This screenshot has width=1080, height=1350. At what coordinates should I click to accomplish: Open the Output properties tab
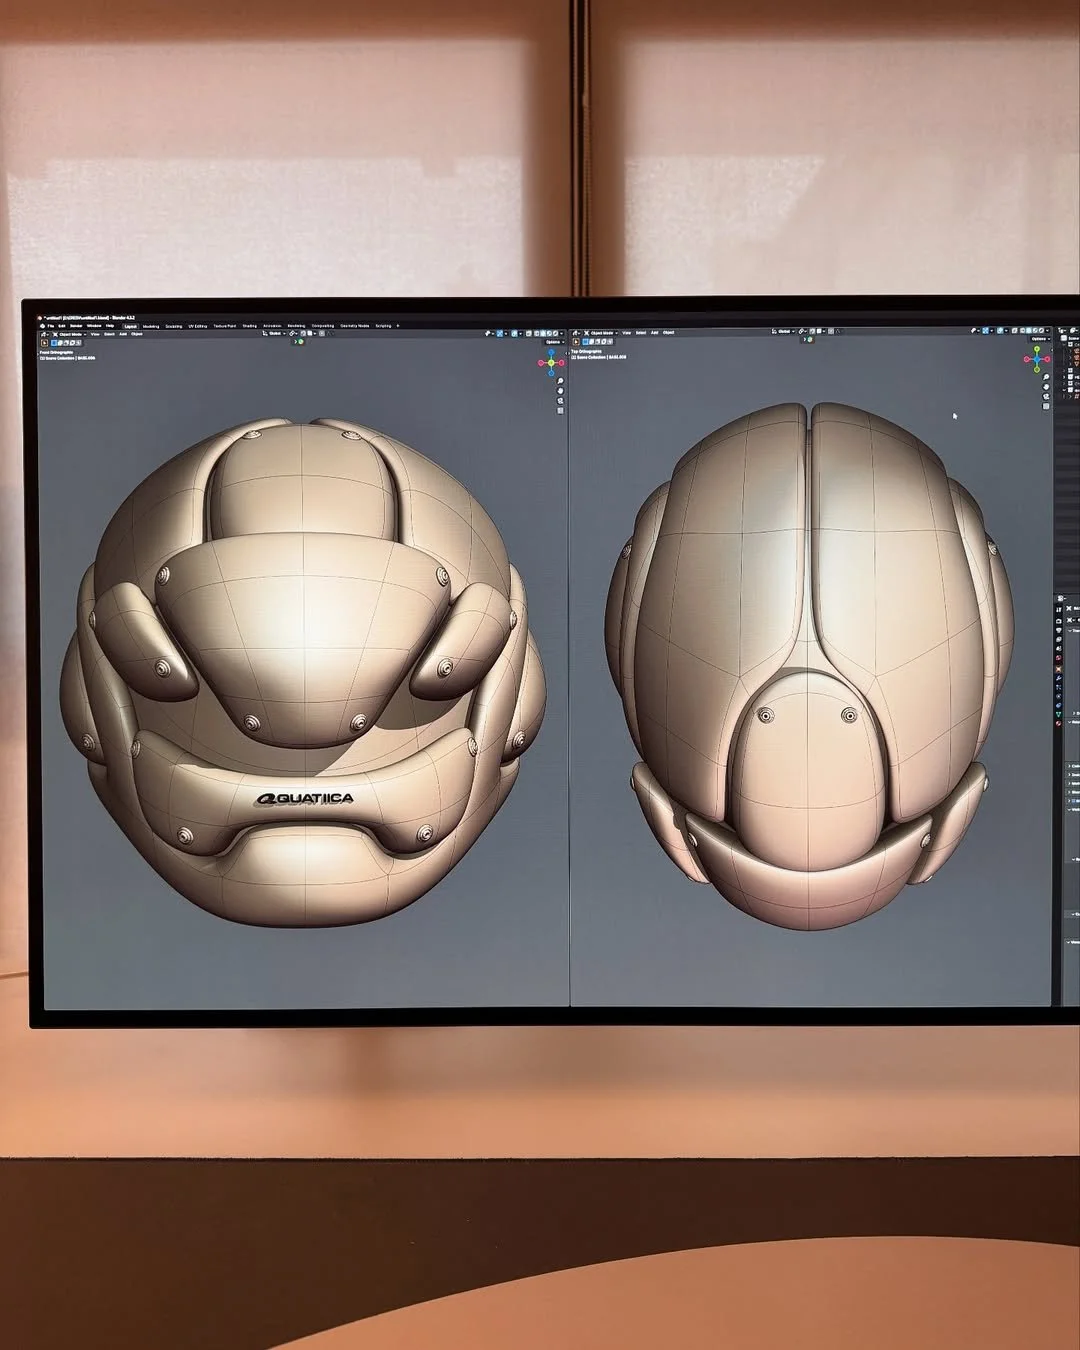pyautogui.click(x=1059, y=630)
